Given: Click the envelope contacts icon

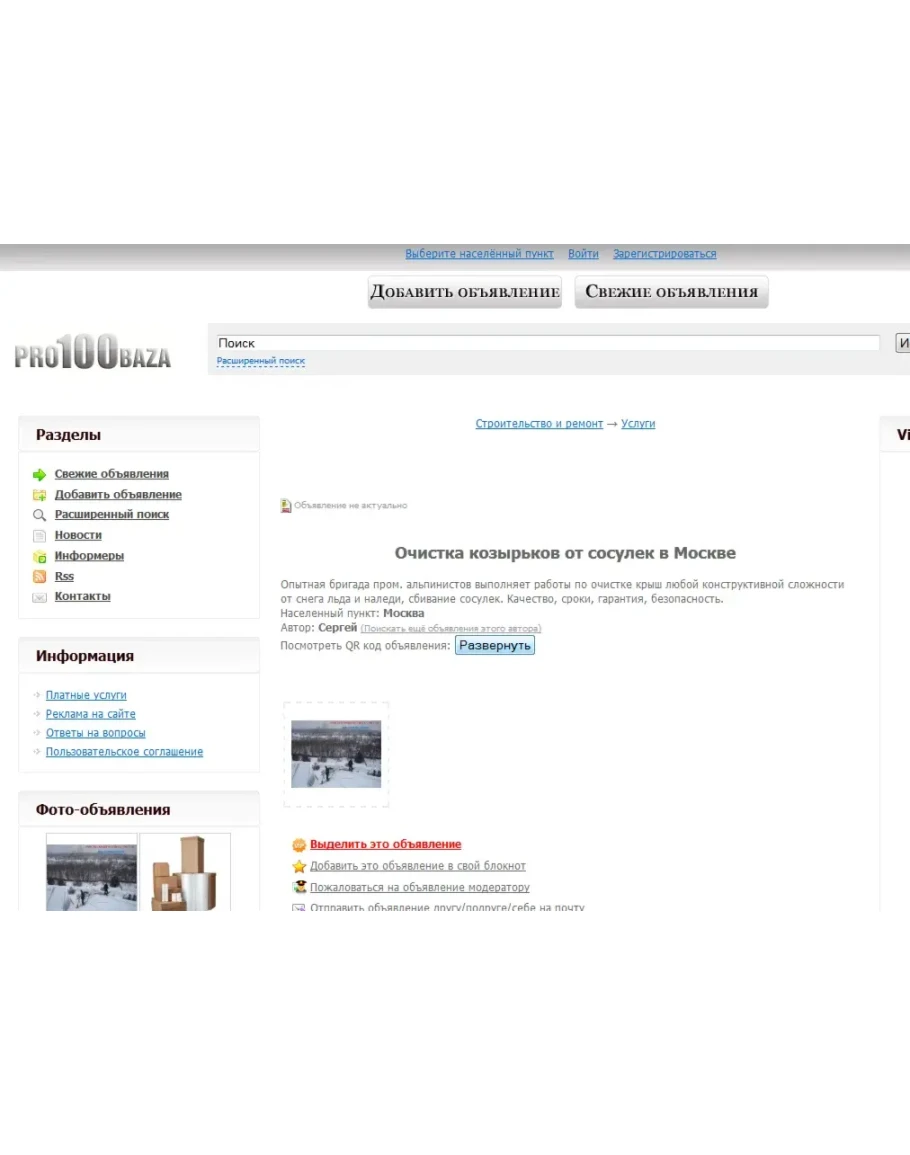Looking at the screenshot, I should pyautogui.click(x=40, y=597).
